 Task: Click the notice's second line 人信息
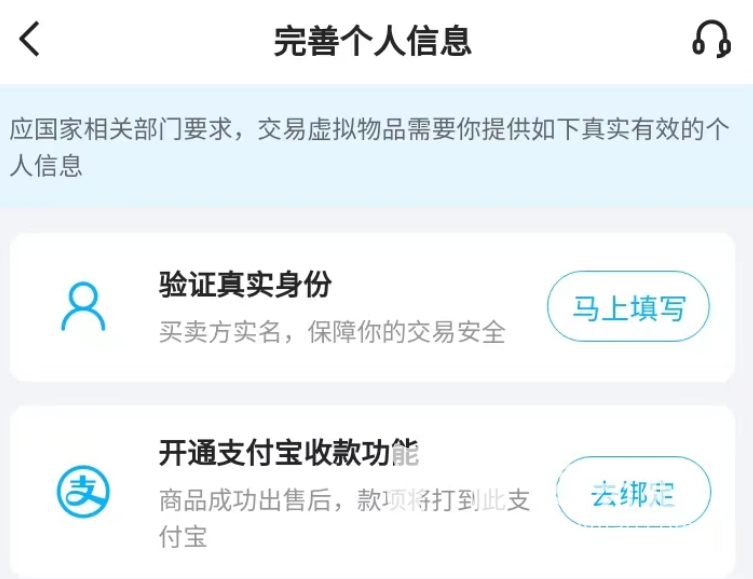point(46,166)
